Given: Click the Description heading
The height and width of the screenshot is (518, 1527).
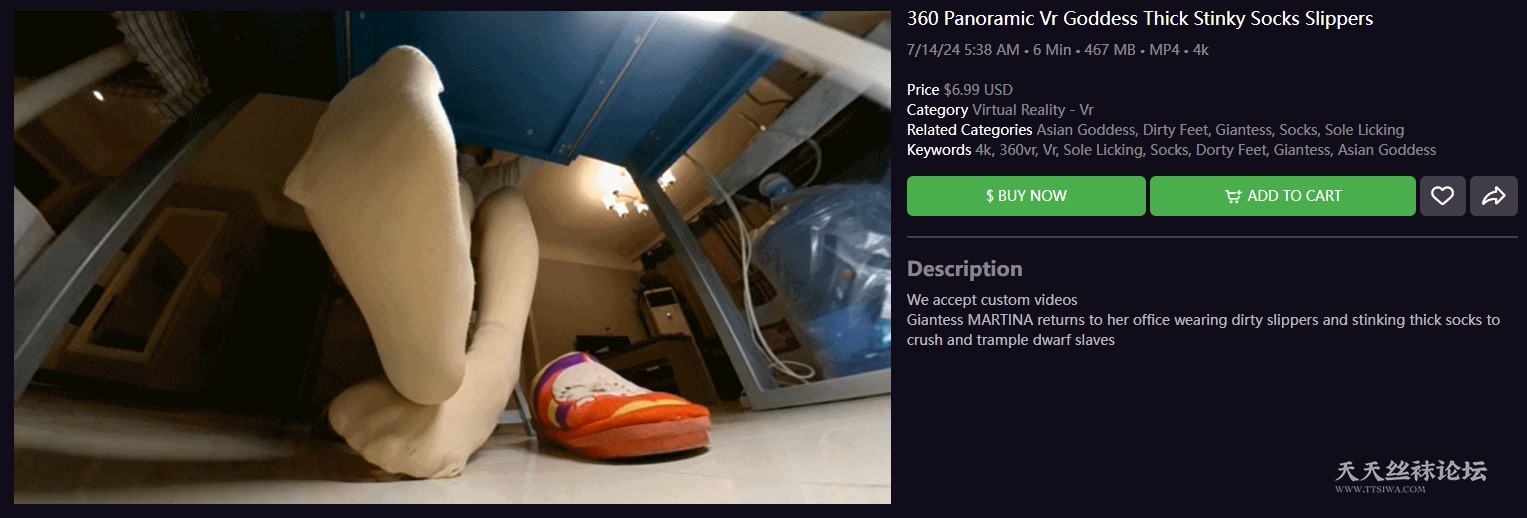Looking at the screenshot, I should (964, 269).
